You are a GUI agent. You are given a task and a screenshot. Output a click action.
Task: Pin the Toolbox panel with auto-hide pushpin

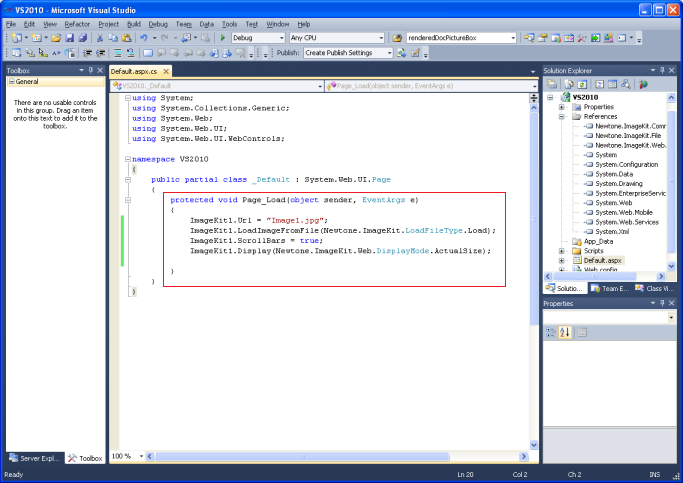point(91,70)
